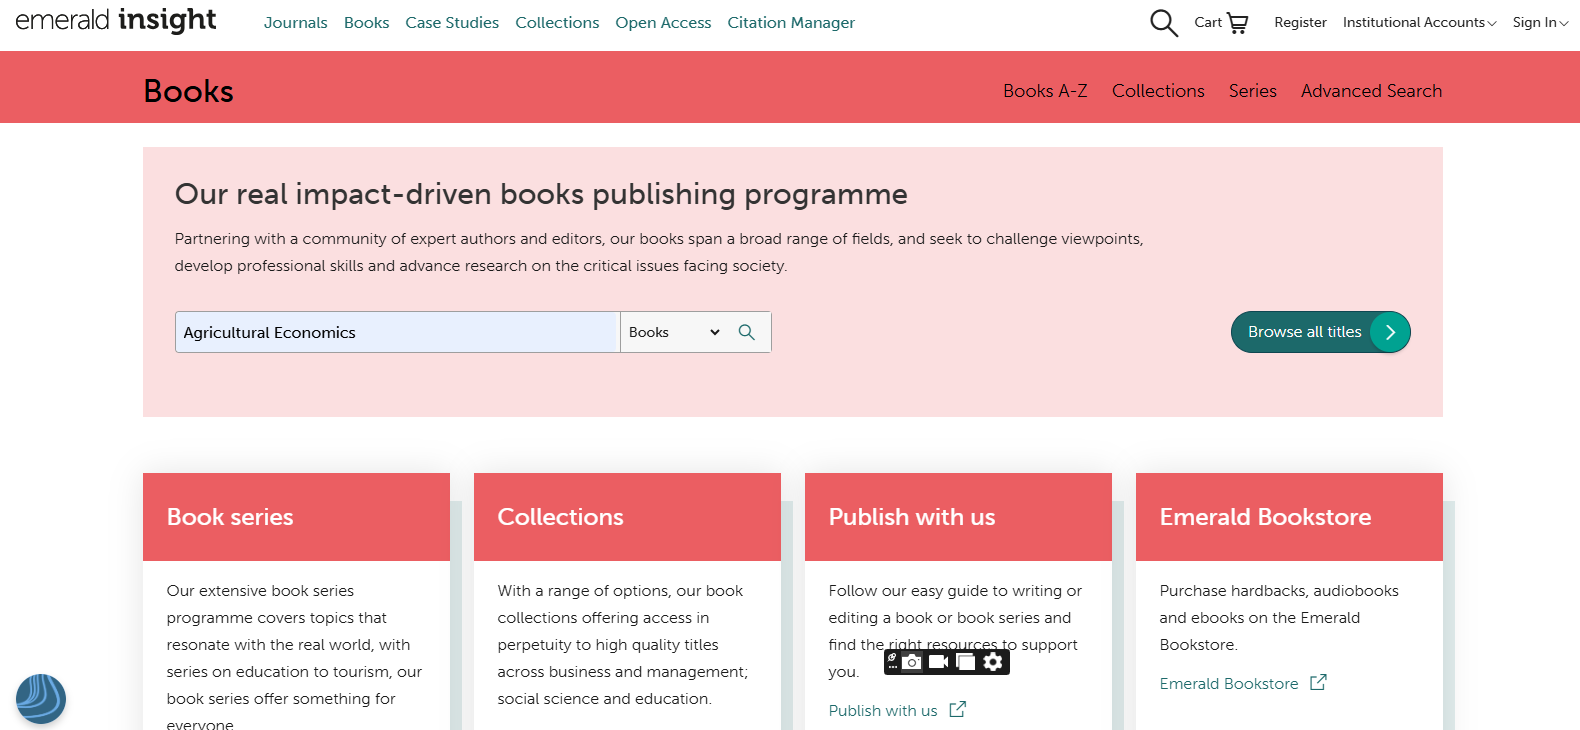Expand the Institutional Accounts menu
The height and width of the screenshot is (730, 1580).
(x=1419, y=22)
